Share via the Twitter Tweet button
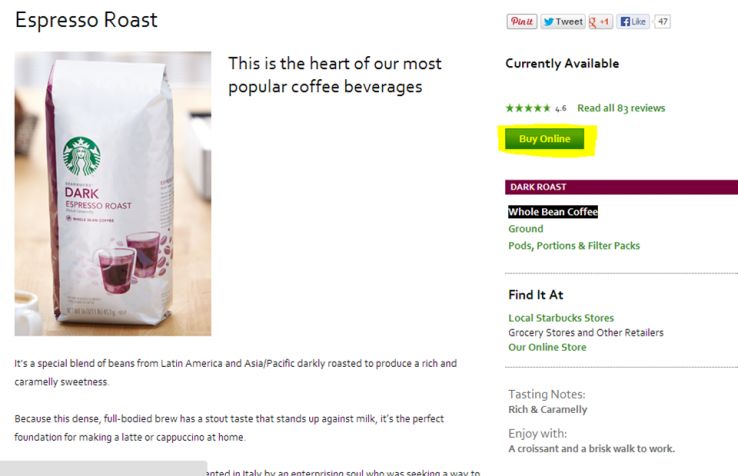Image resolution: width=738 pixels, height=476 pixels. pyautogui.click(x=562, y=21)
